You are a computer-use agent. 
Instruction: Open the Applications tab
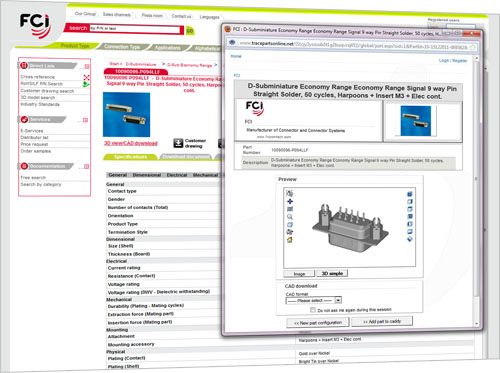pyautogui.click(x=167, y=48)
